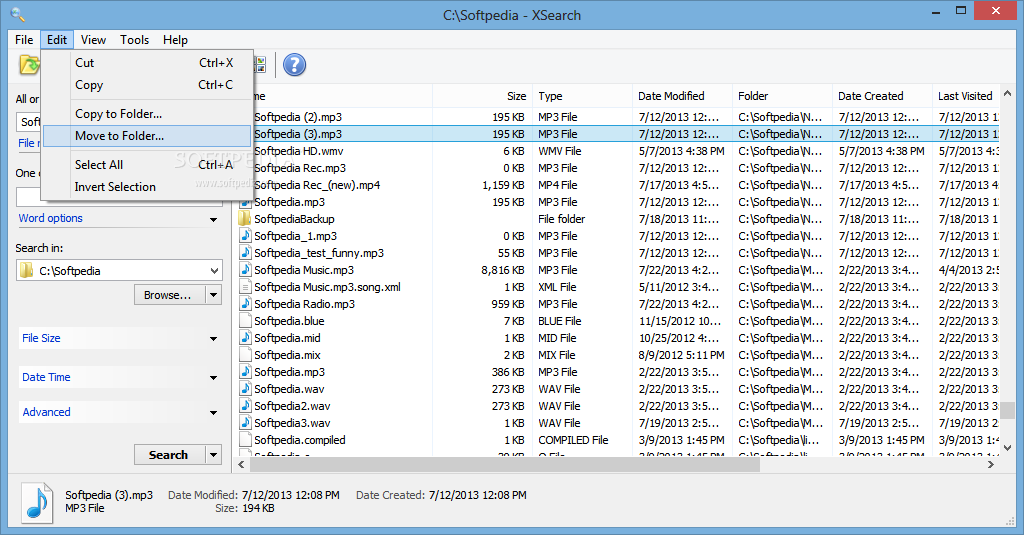Click the blank file icon of Softpedia.mix
The height and width of the screenshot is (535, 1024).
(245, 355)
